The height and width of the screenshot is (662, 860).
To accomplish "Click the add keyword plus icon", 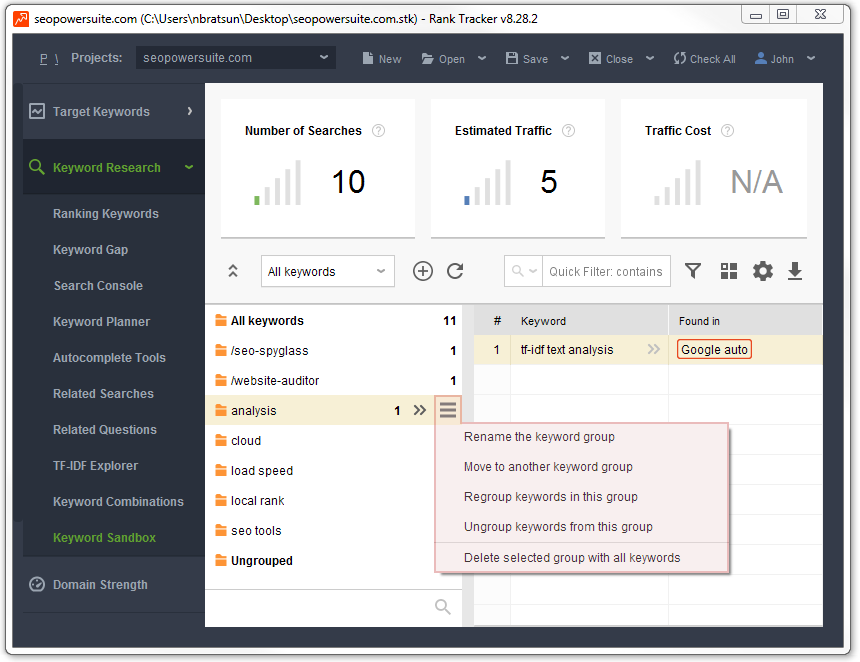I will 422,271.
